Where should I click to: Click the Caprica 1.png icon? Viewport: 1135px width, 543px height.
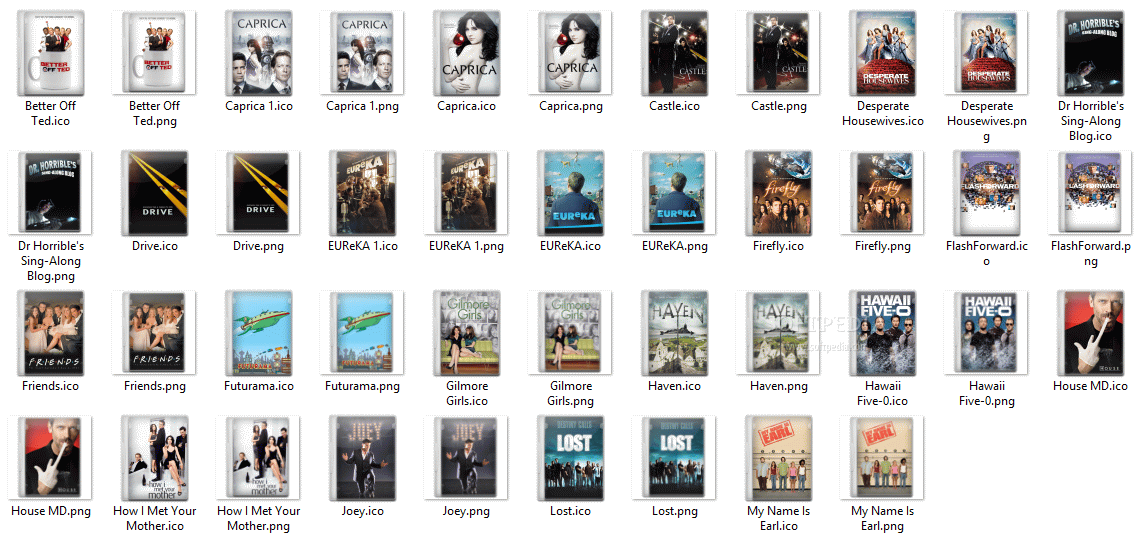point(363,52)
